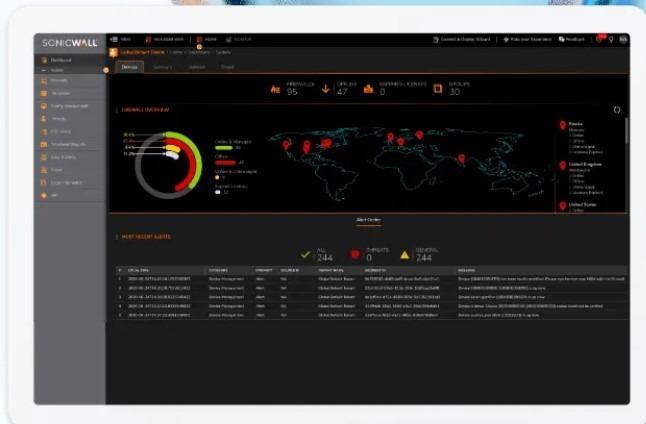Switch to the Threat tab

click(227, 67)
